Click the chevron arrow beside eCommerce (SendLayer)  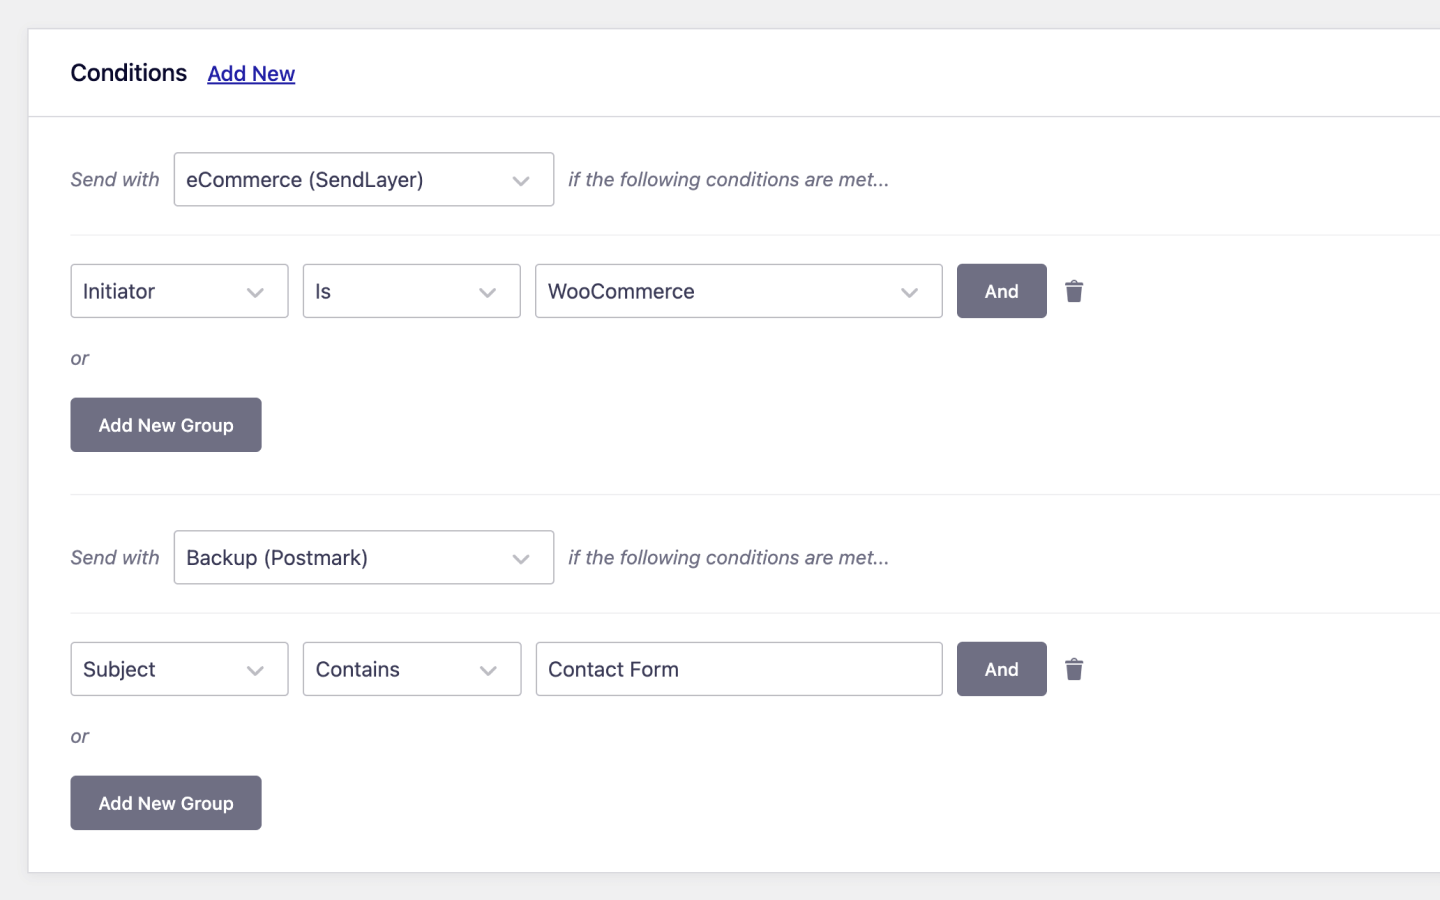click(x=521, y=181)
